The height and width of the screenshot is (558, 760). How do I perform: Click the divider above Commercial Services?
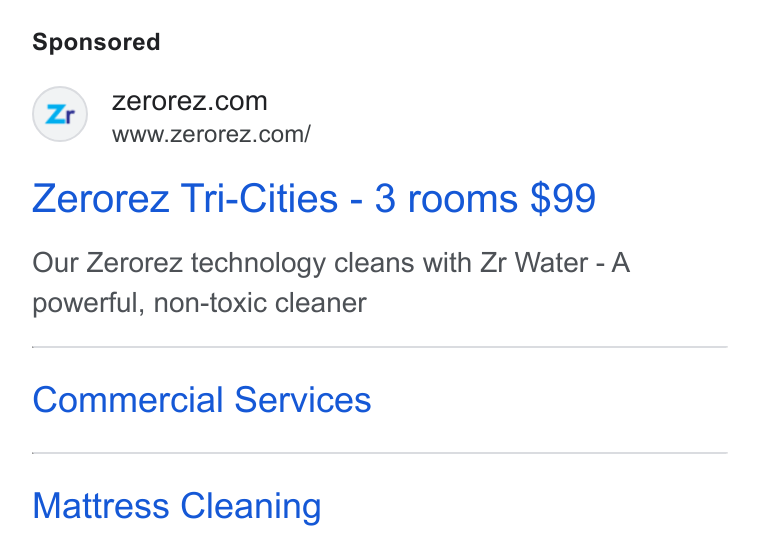[380, 347]
